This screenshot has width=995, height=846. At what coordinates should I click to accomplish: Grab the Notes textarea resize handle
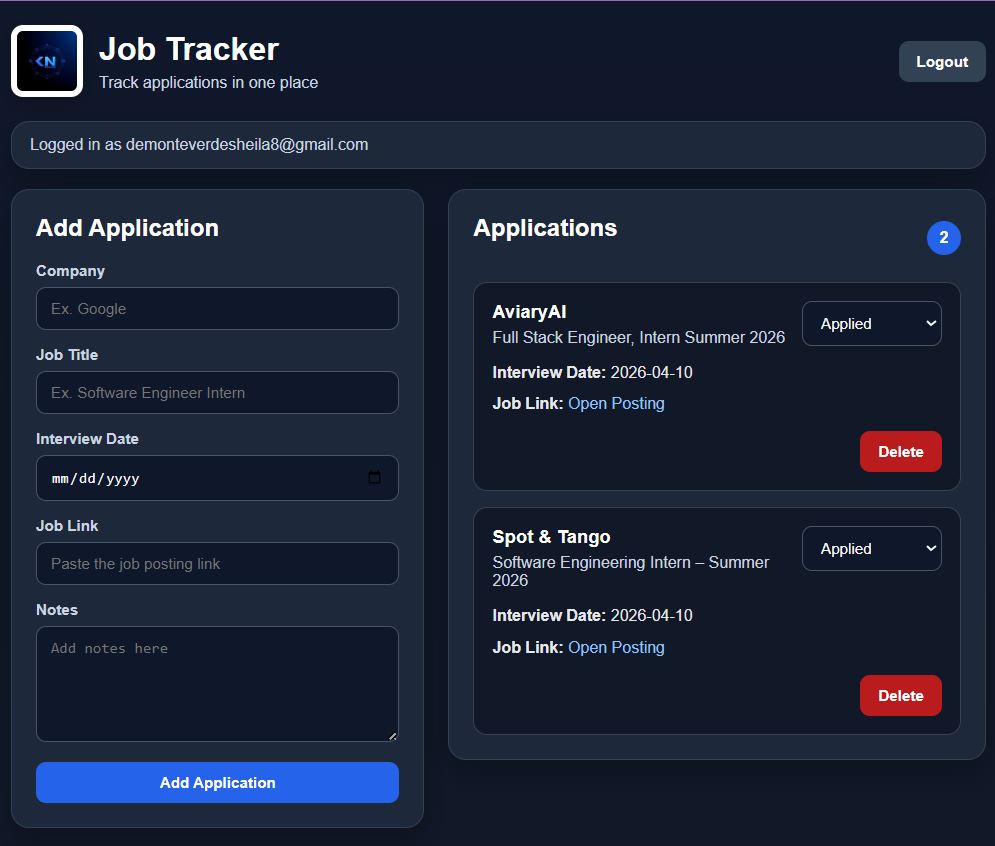393,736
